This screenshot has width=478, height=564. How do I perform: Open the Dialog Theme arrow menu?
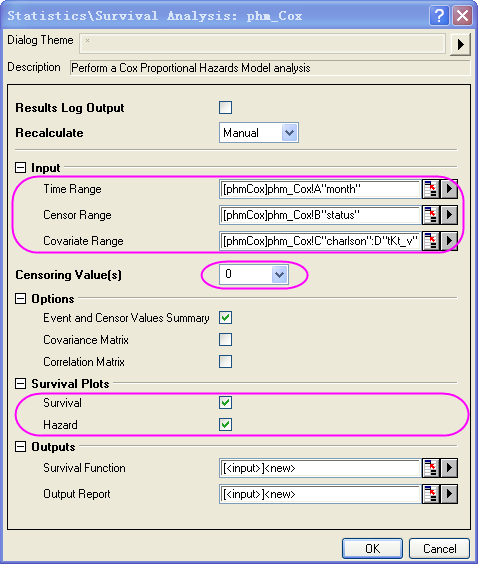click(460, 45)
